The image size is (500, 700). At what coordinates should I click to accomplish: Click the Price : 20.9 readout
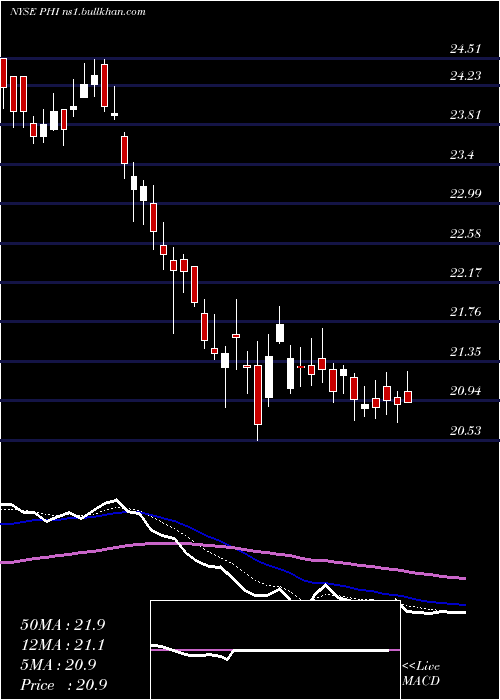[x=63, y=685]
